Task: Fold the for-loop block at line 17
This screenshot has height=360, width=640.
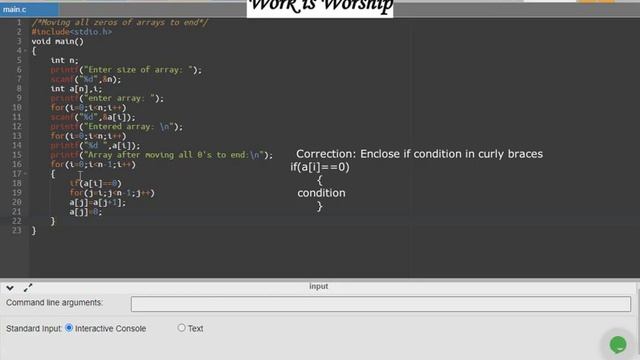Action: pos(25,174)
